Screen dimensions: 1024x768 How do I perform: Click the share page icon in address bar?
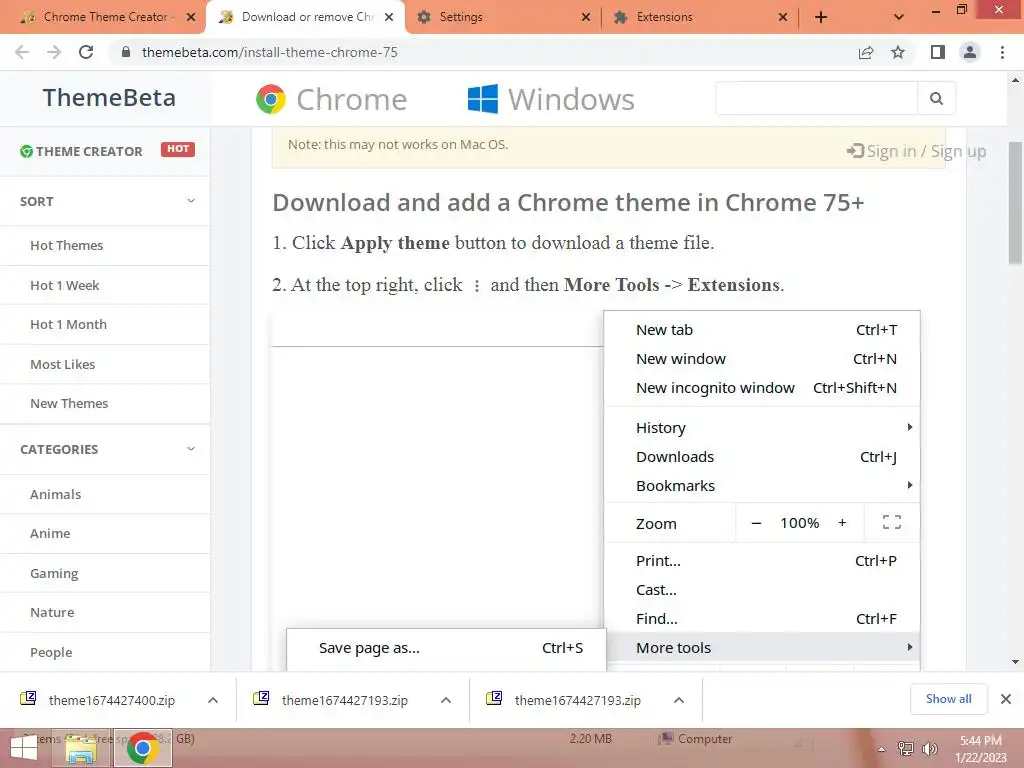(x=866, y=52)
